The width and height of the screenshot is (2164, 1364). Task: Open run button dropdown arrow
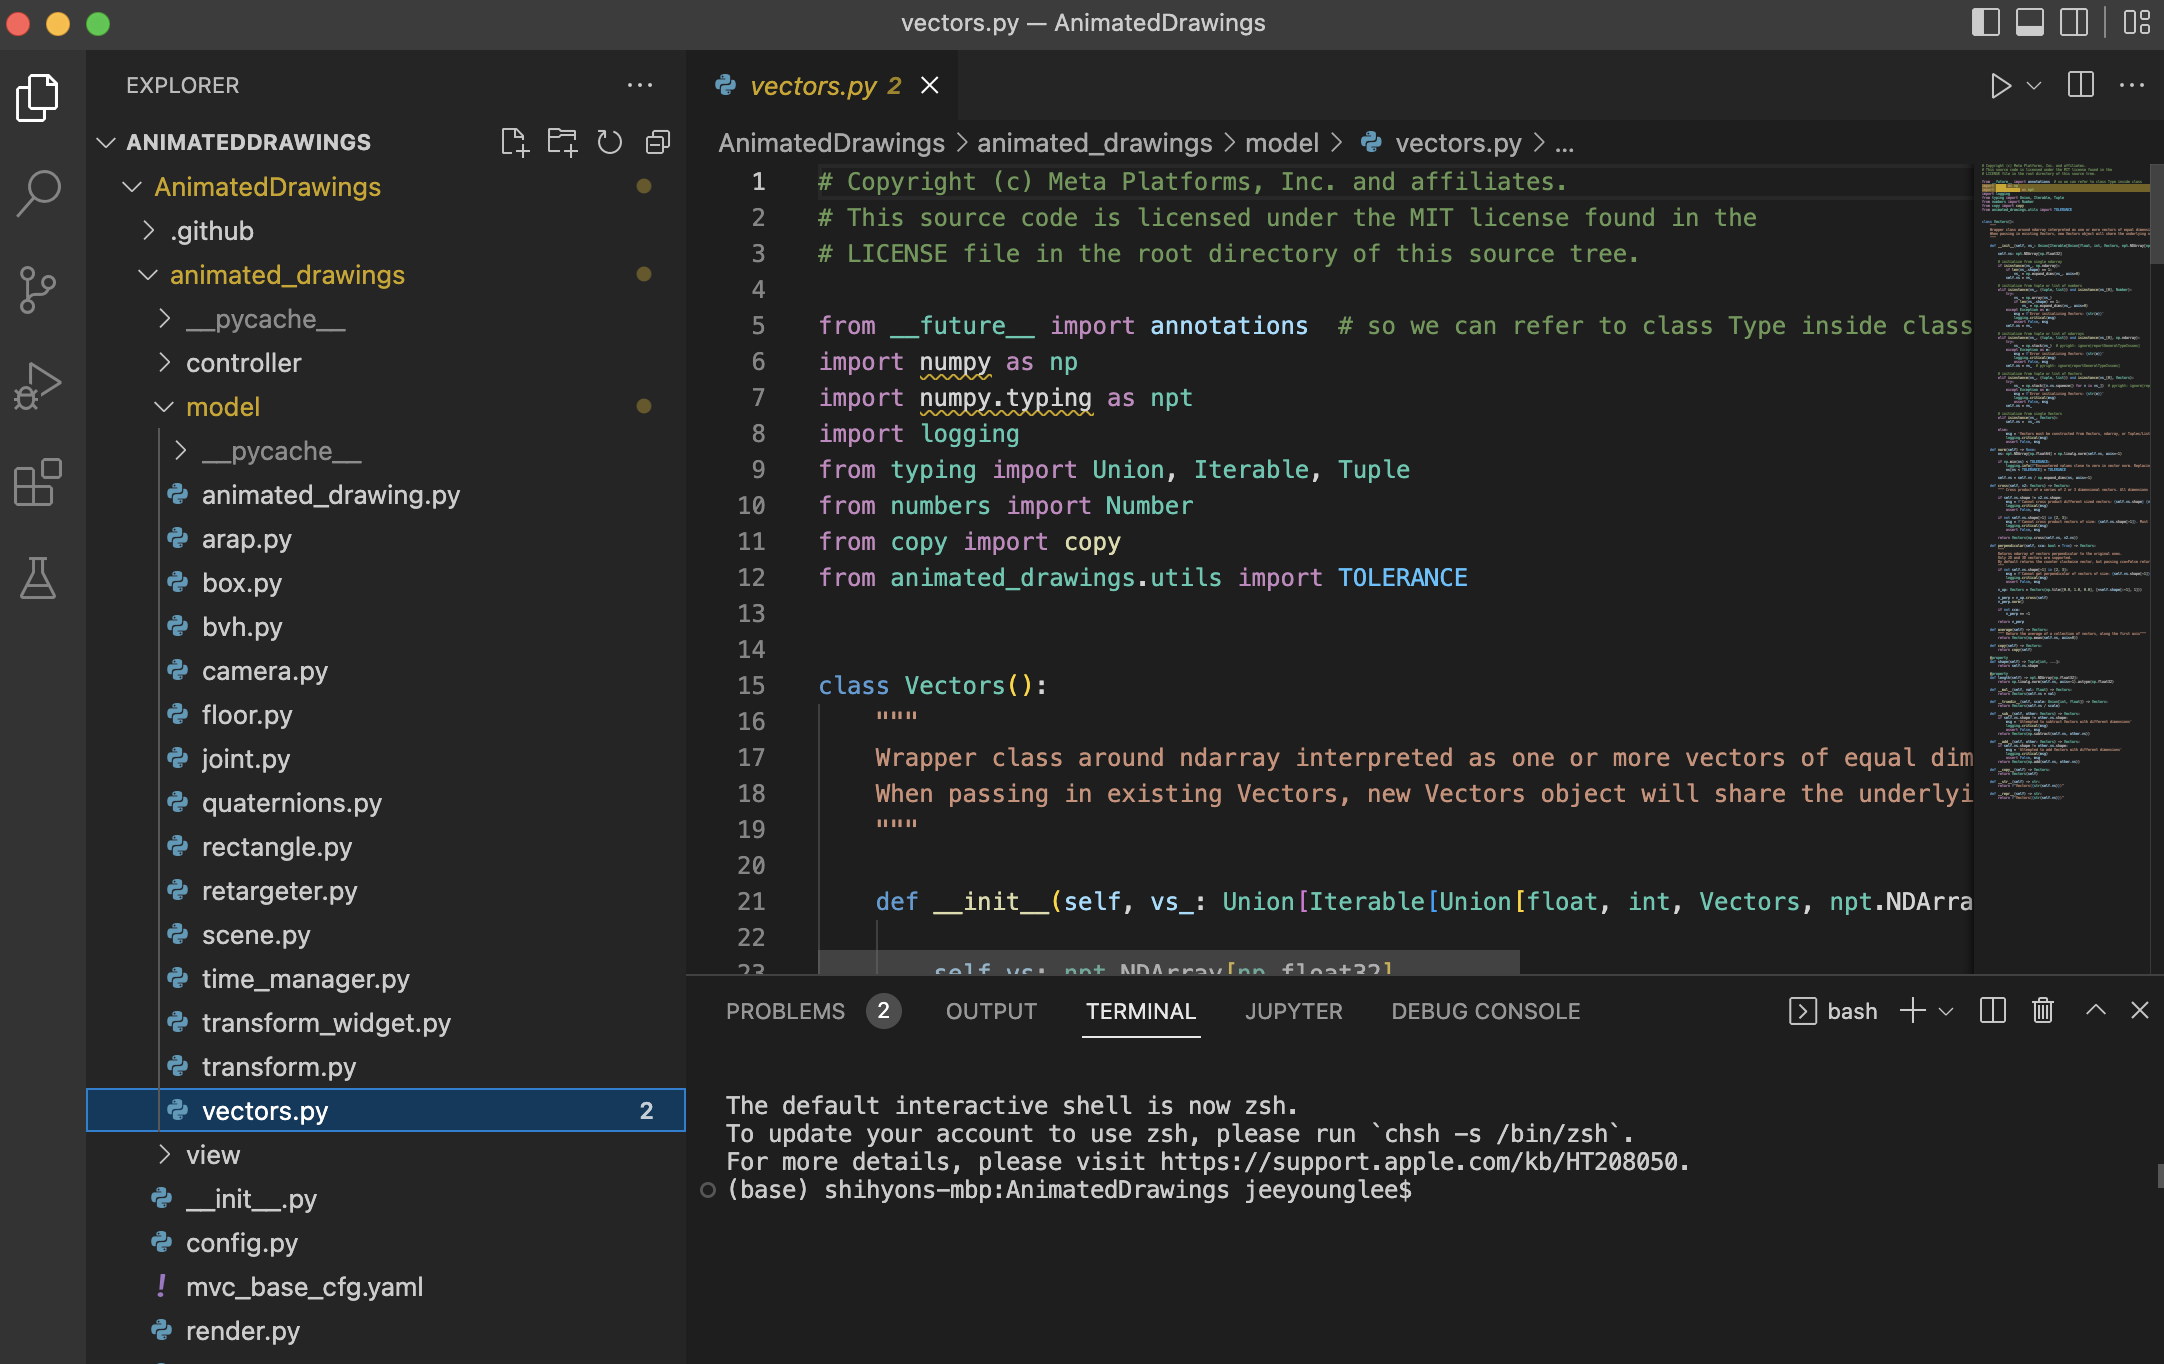[2034, 86]
